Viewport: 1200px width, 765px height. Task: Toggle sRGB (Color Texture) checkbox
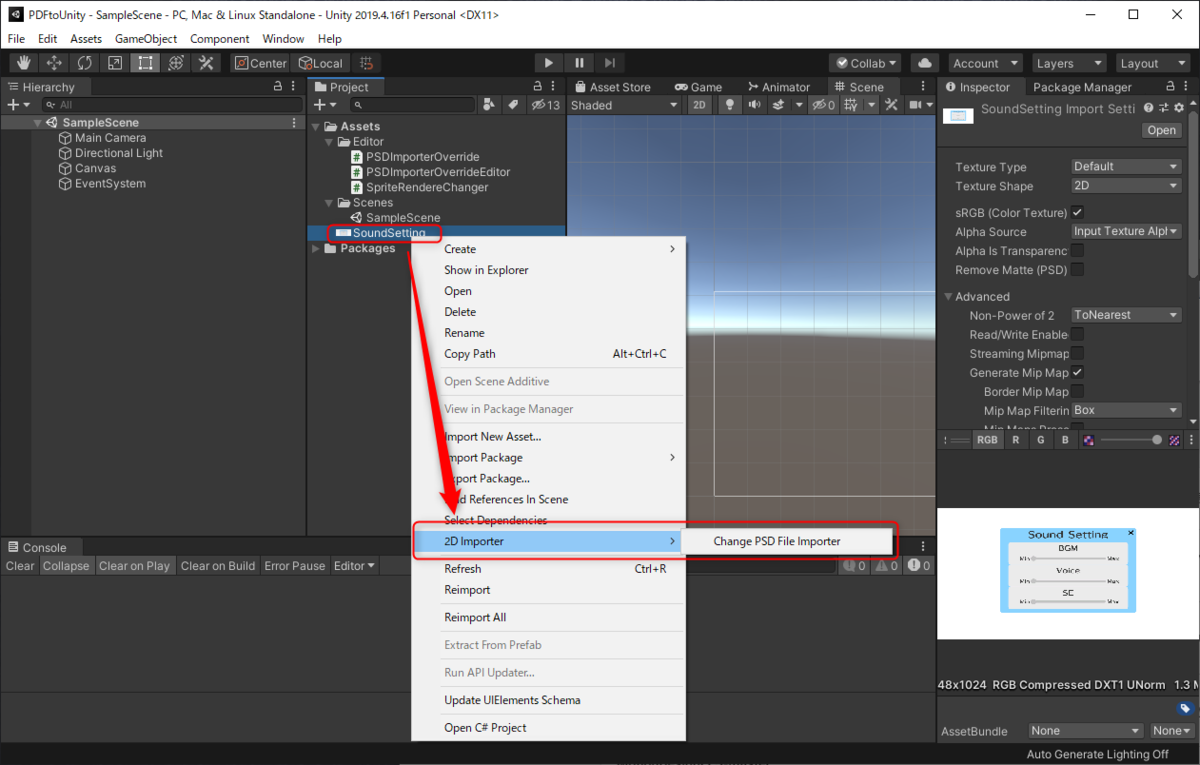point(1077,212)
